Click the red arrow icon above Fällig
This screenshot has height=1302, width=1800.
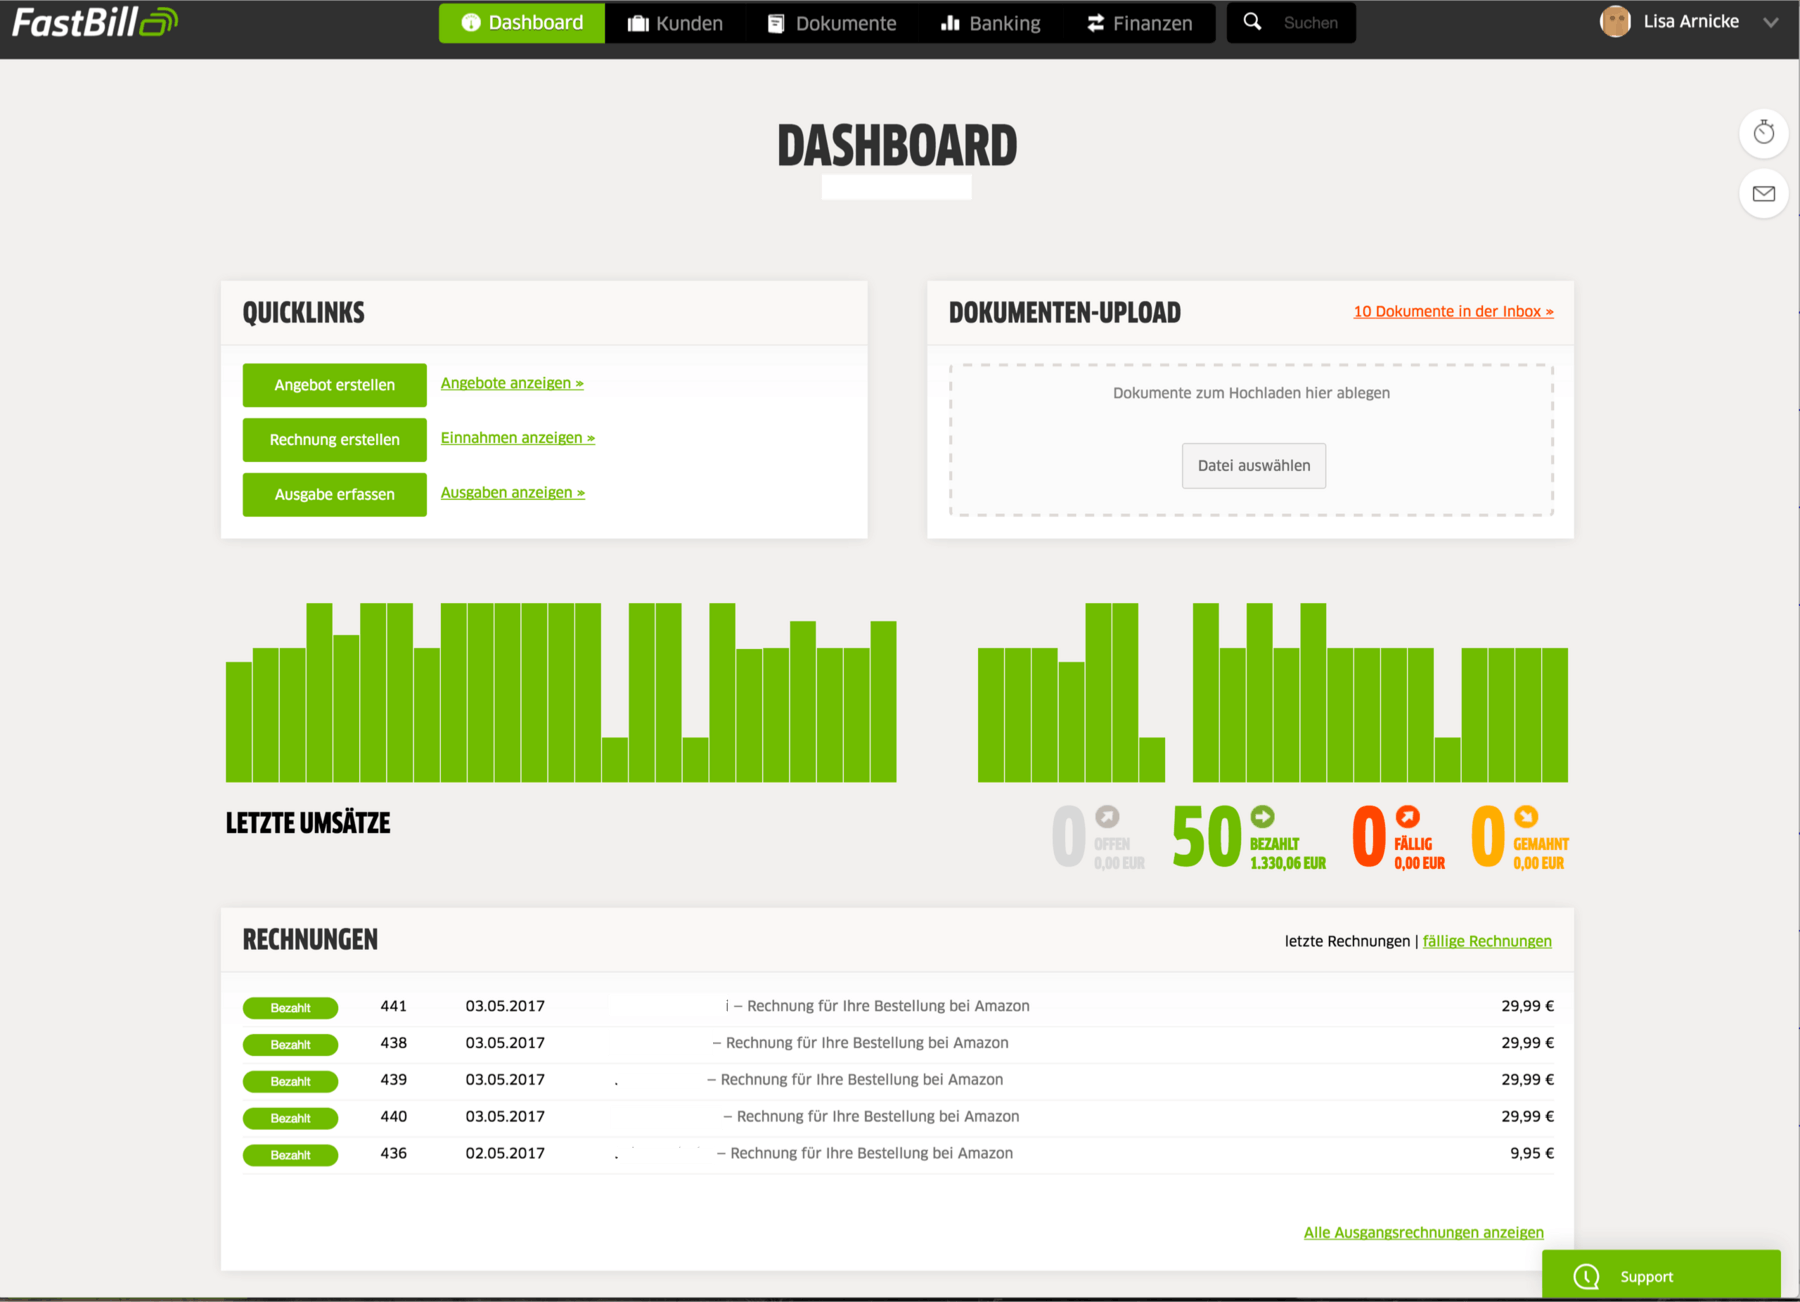point(1407,816)
